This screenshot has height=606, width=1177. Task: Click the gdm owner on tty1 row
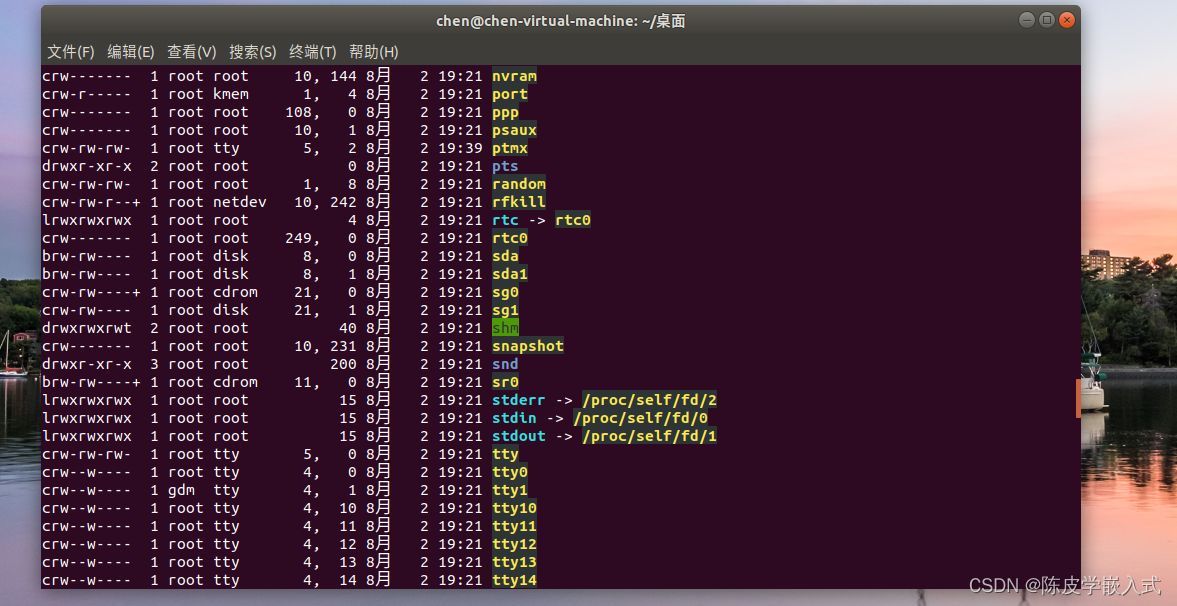[182, 490]
